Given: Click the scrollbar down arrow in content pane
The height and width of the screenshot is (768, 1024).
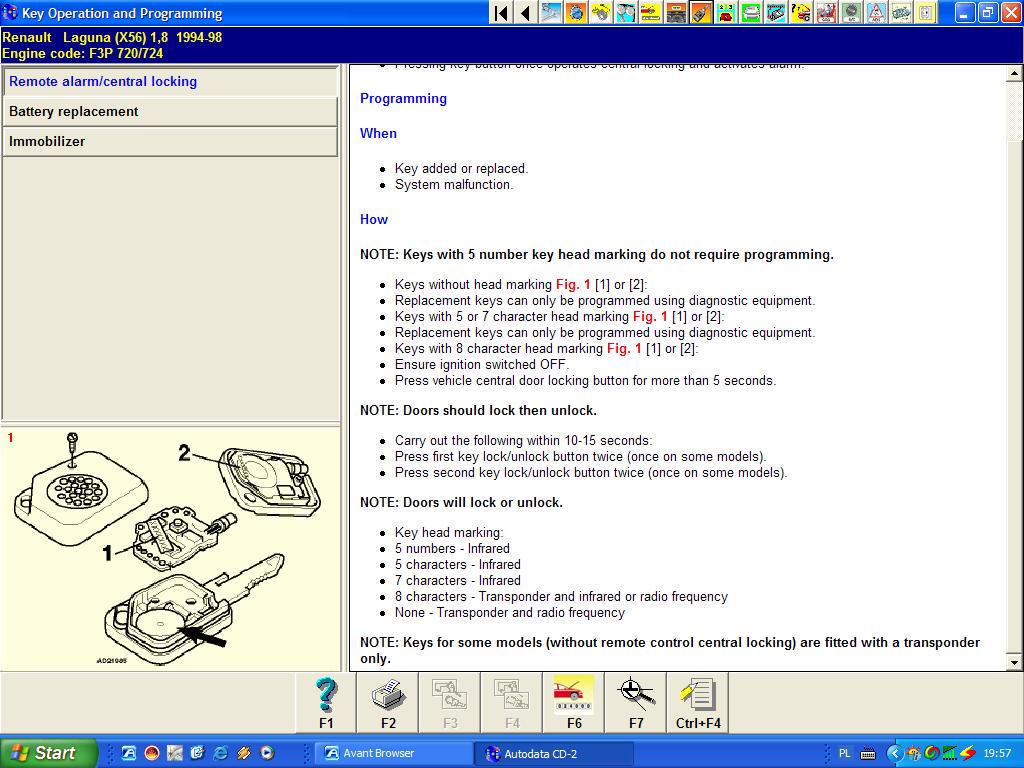Looking at the screenshot, I should 1014,662.
